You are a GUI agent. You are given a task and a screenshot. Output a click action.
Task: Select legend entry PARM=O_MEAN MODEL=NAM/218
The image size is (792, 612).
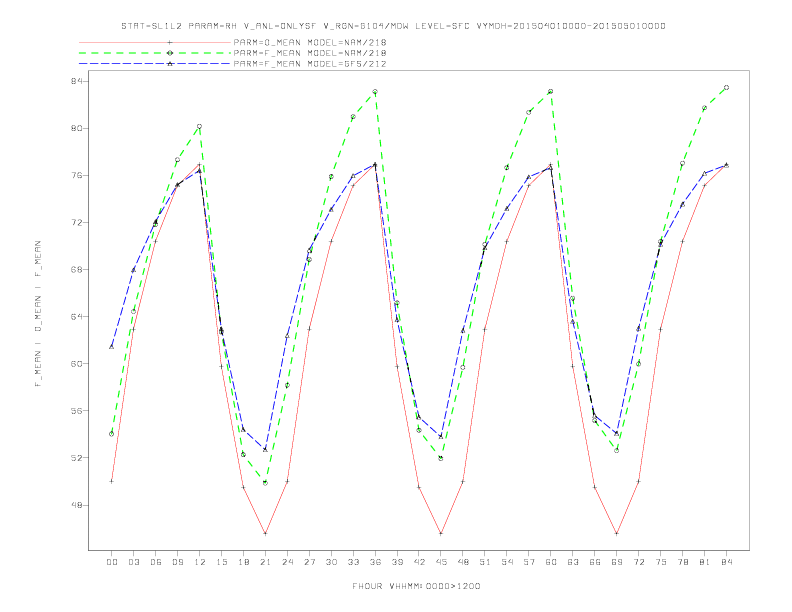310,42
